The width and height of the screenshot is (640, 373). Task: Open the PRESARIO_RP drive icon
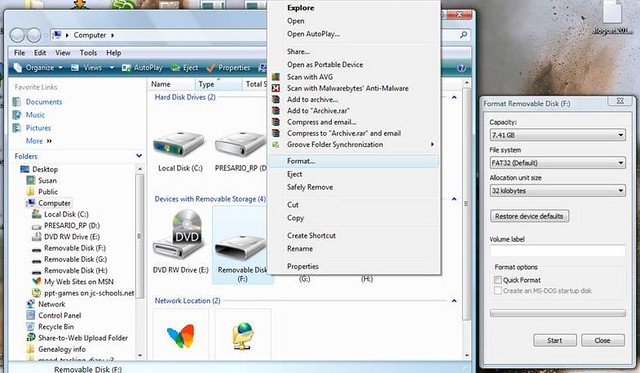241,145
